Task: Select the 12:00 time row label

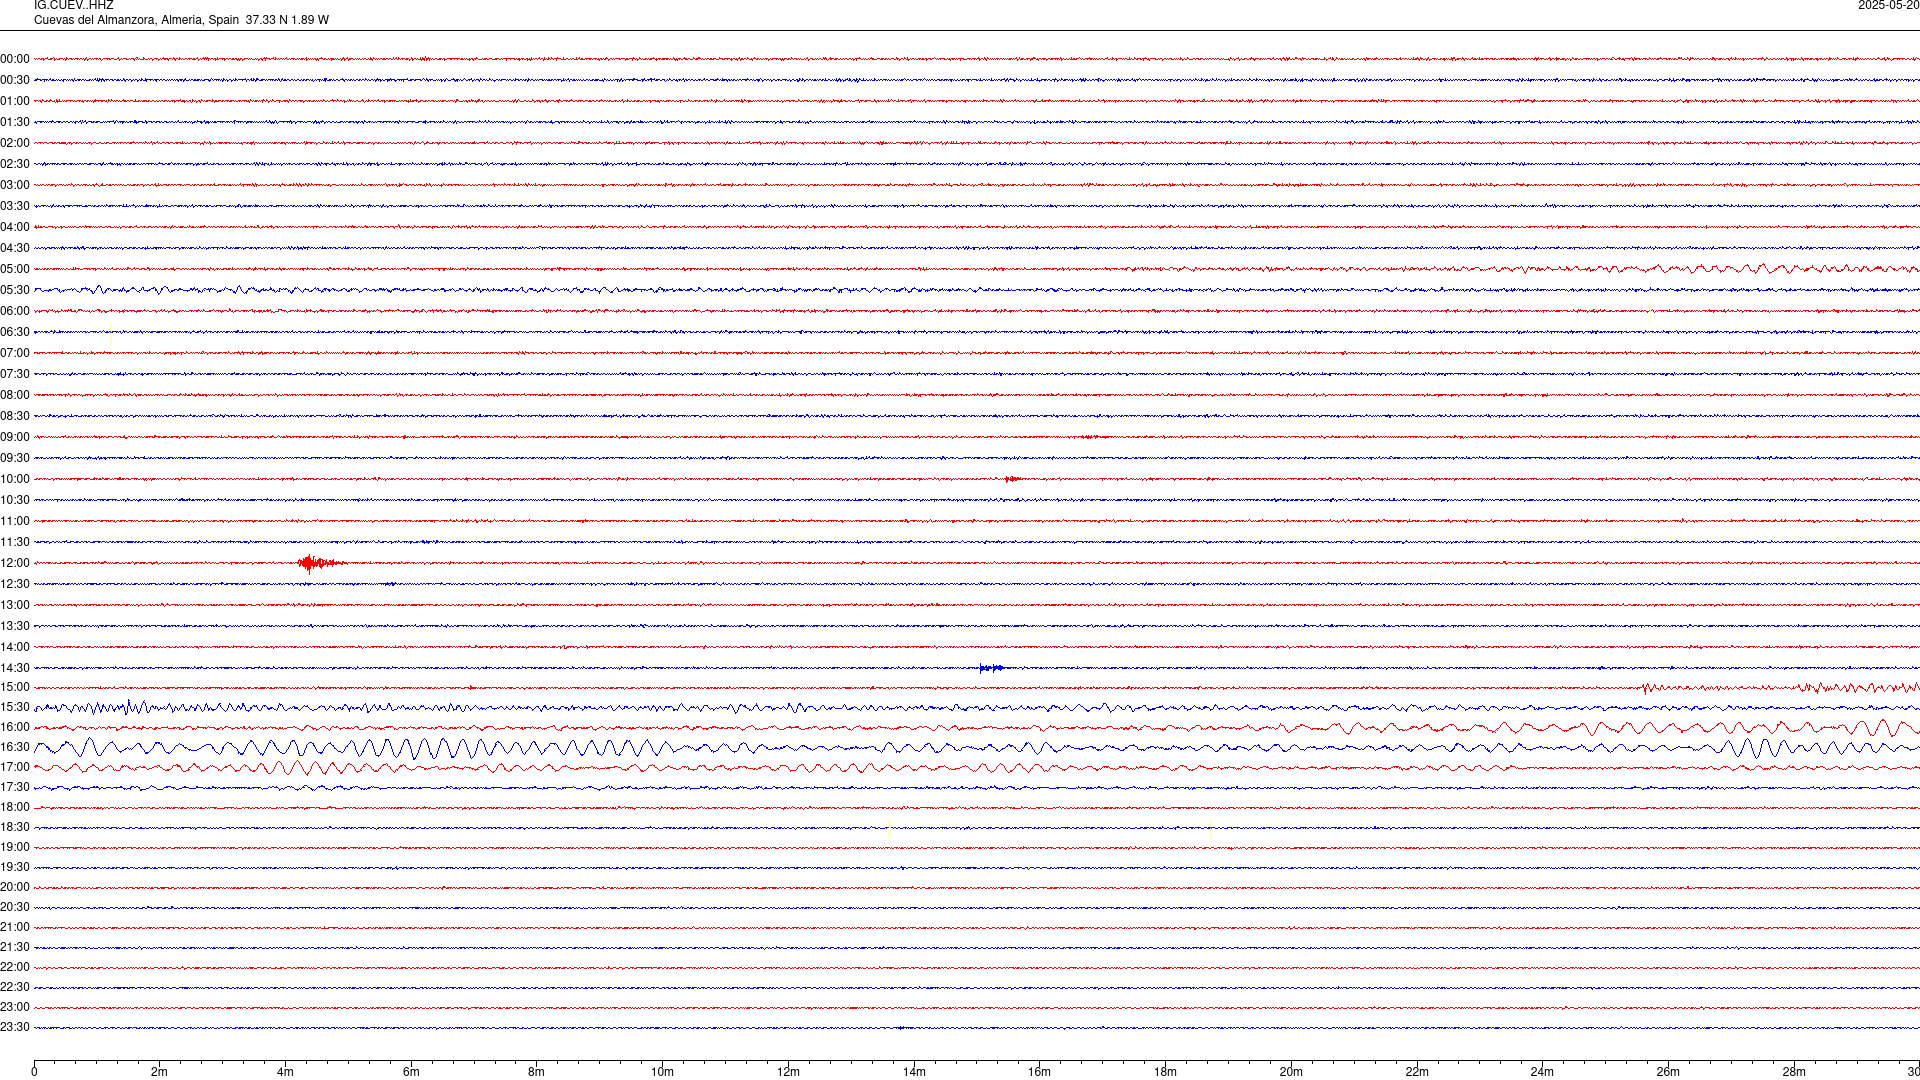Action: coord(15,563)
